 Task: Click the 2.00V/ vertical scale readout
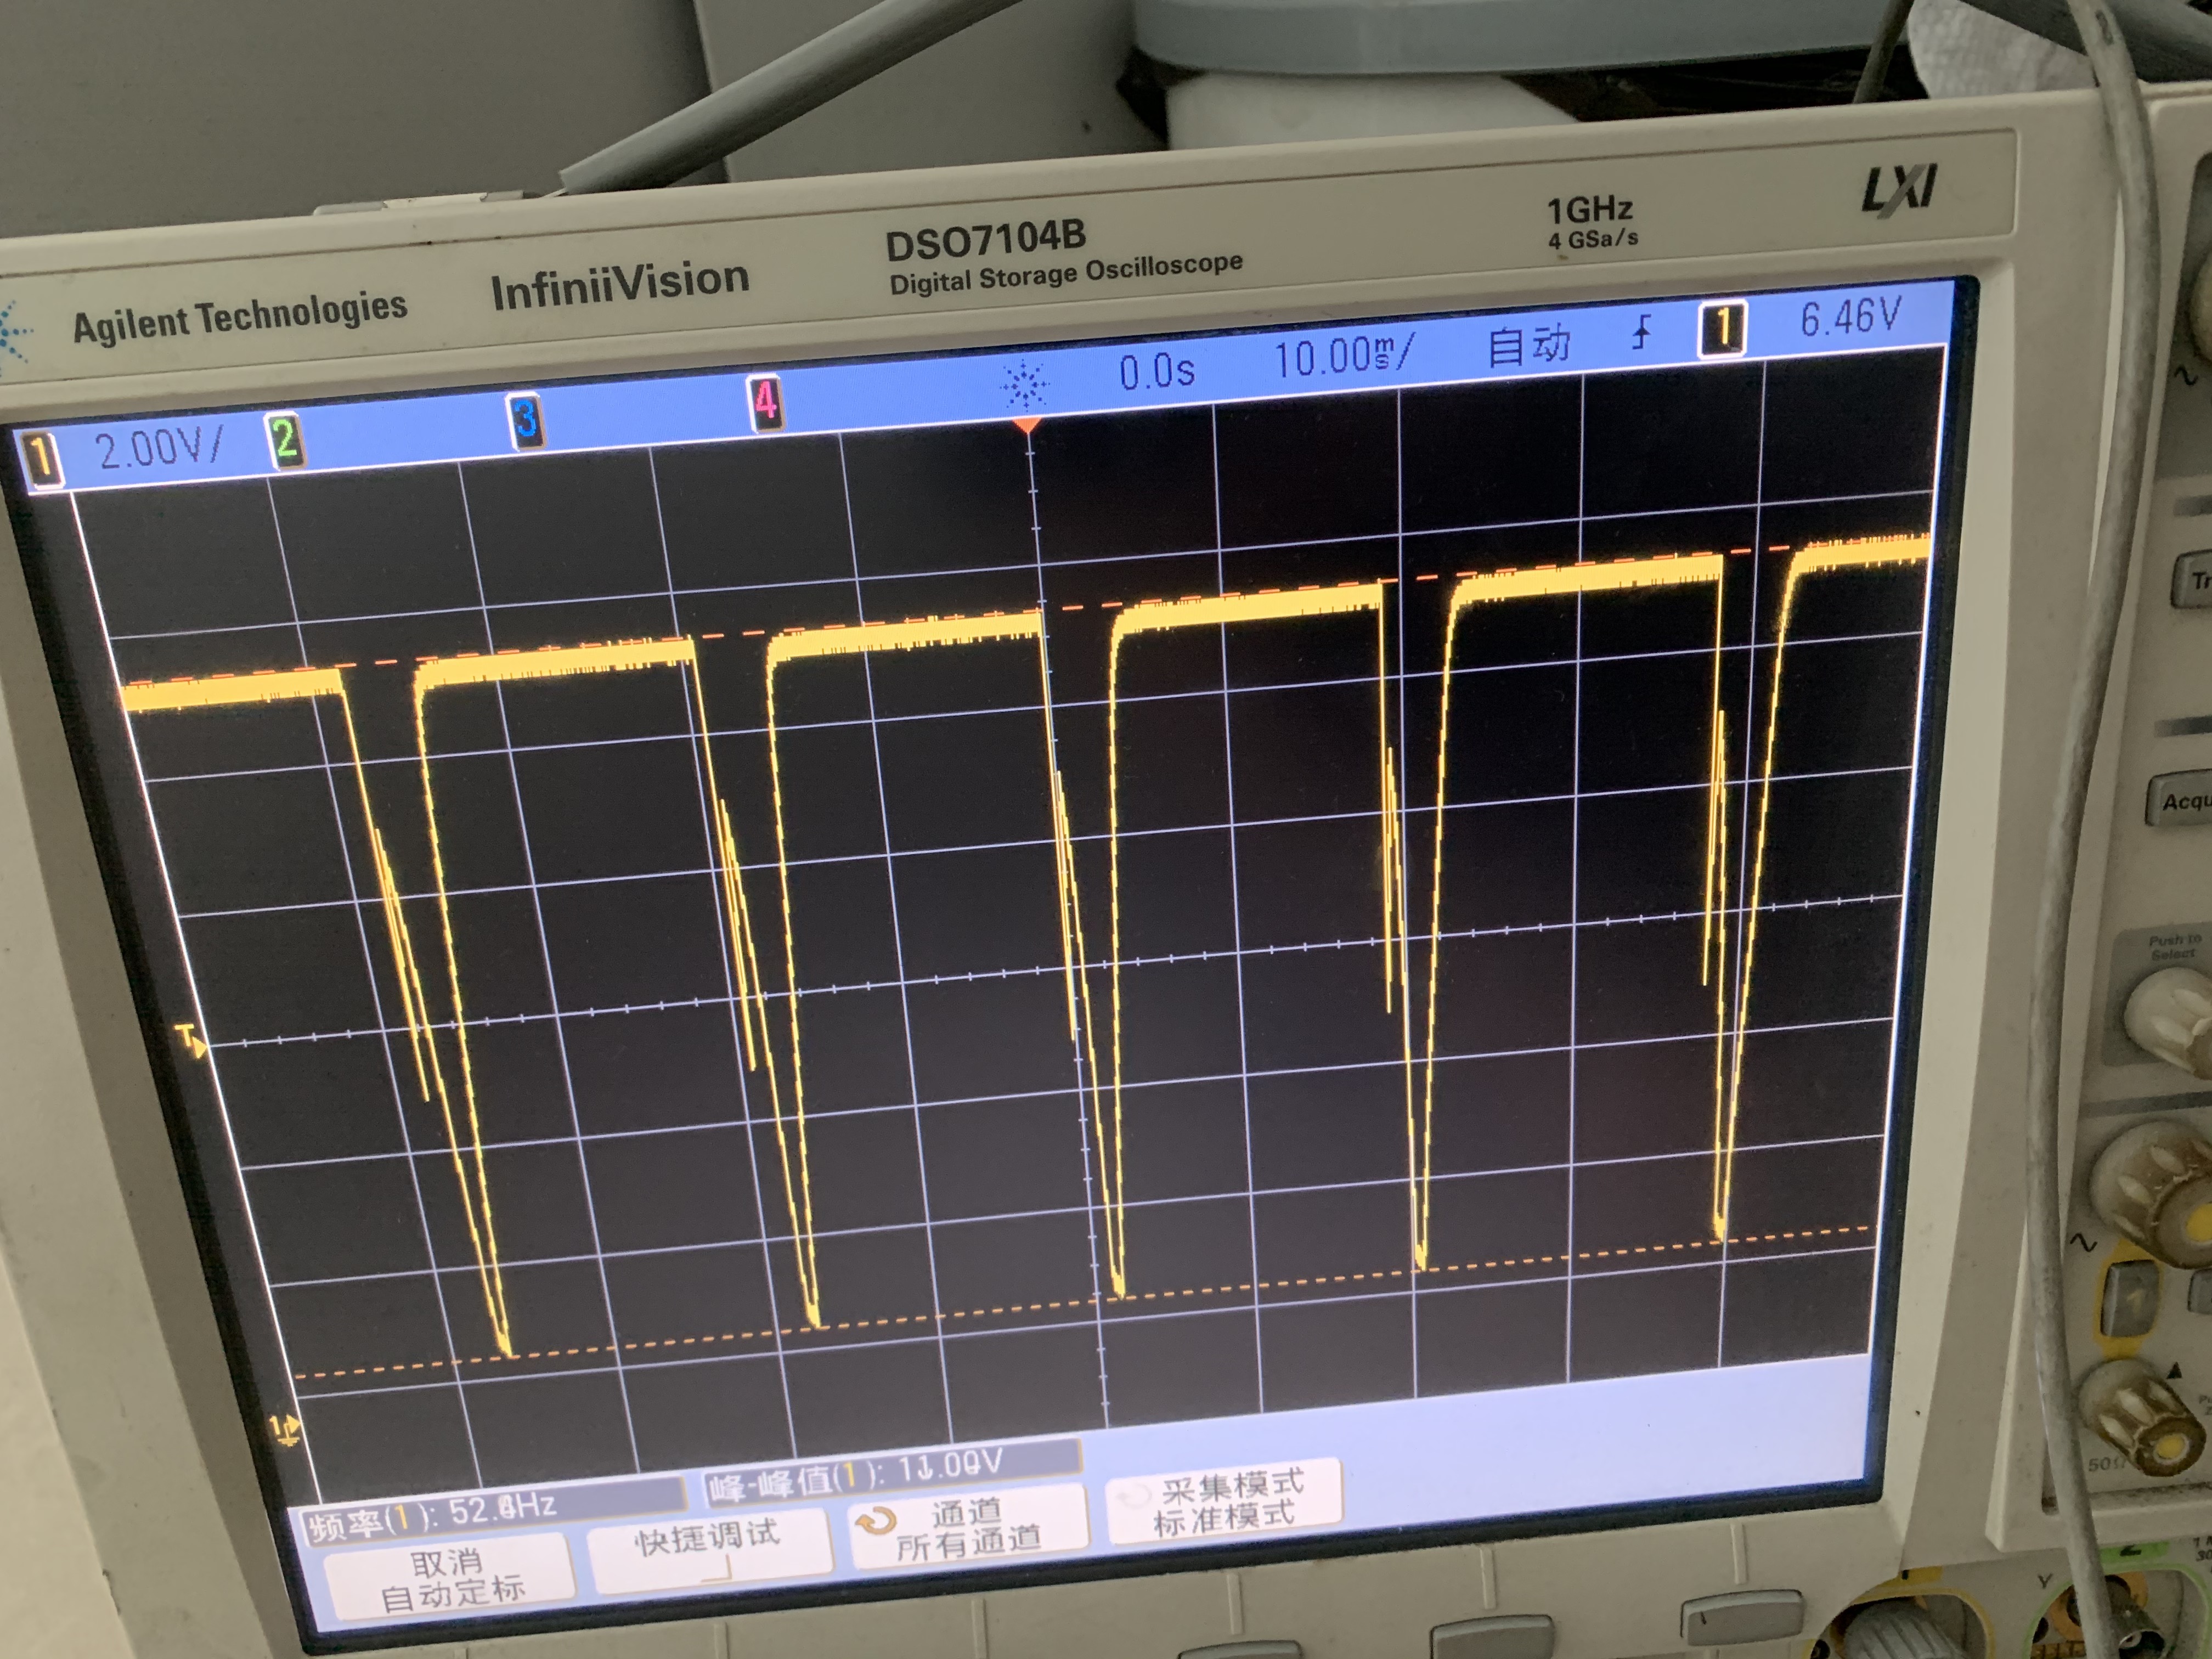coord(158,449)
